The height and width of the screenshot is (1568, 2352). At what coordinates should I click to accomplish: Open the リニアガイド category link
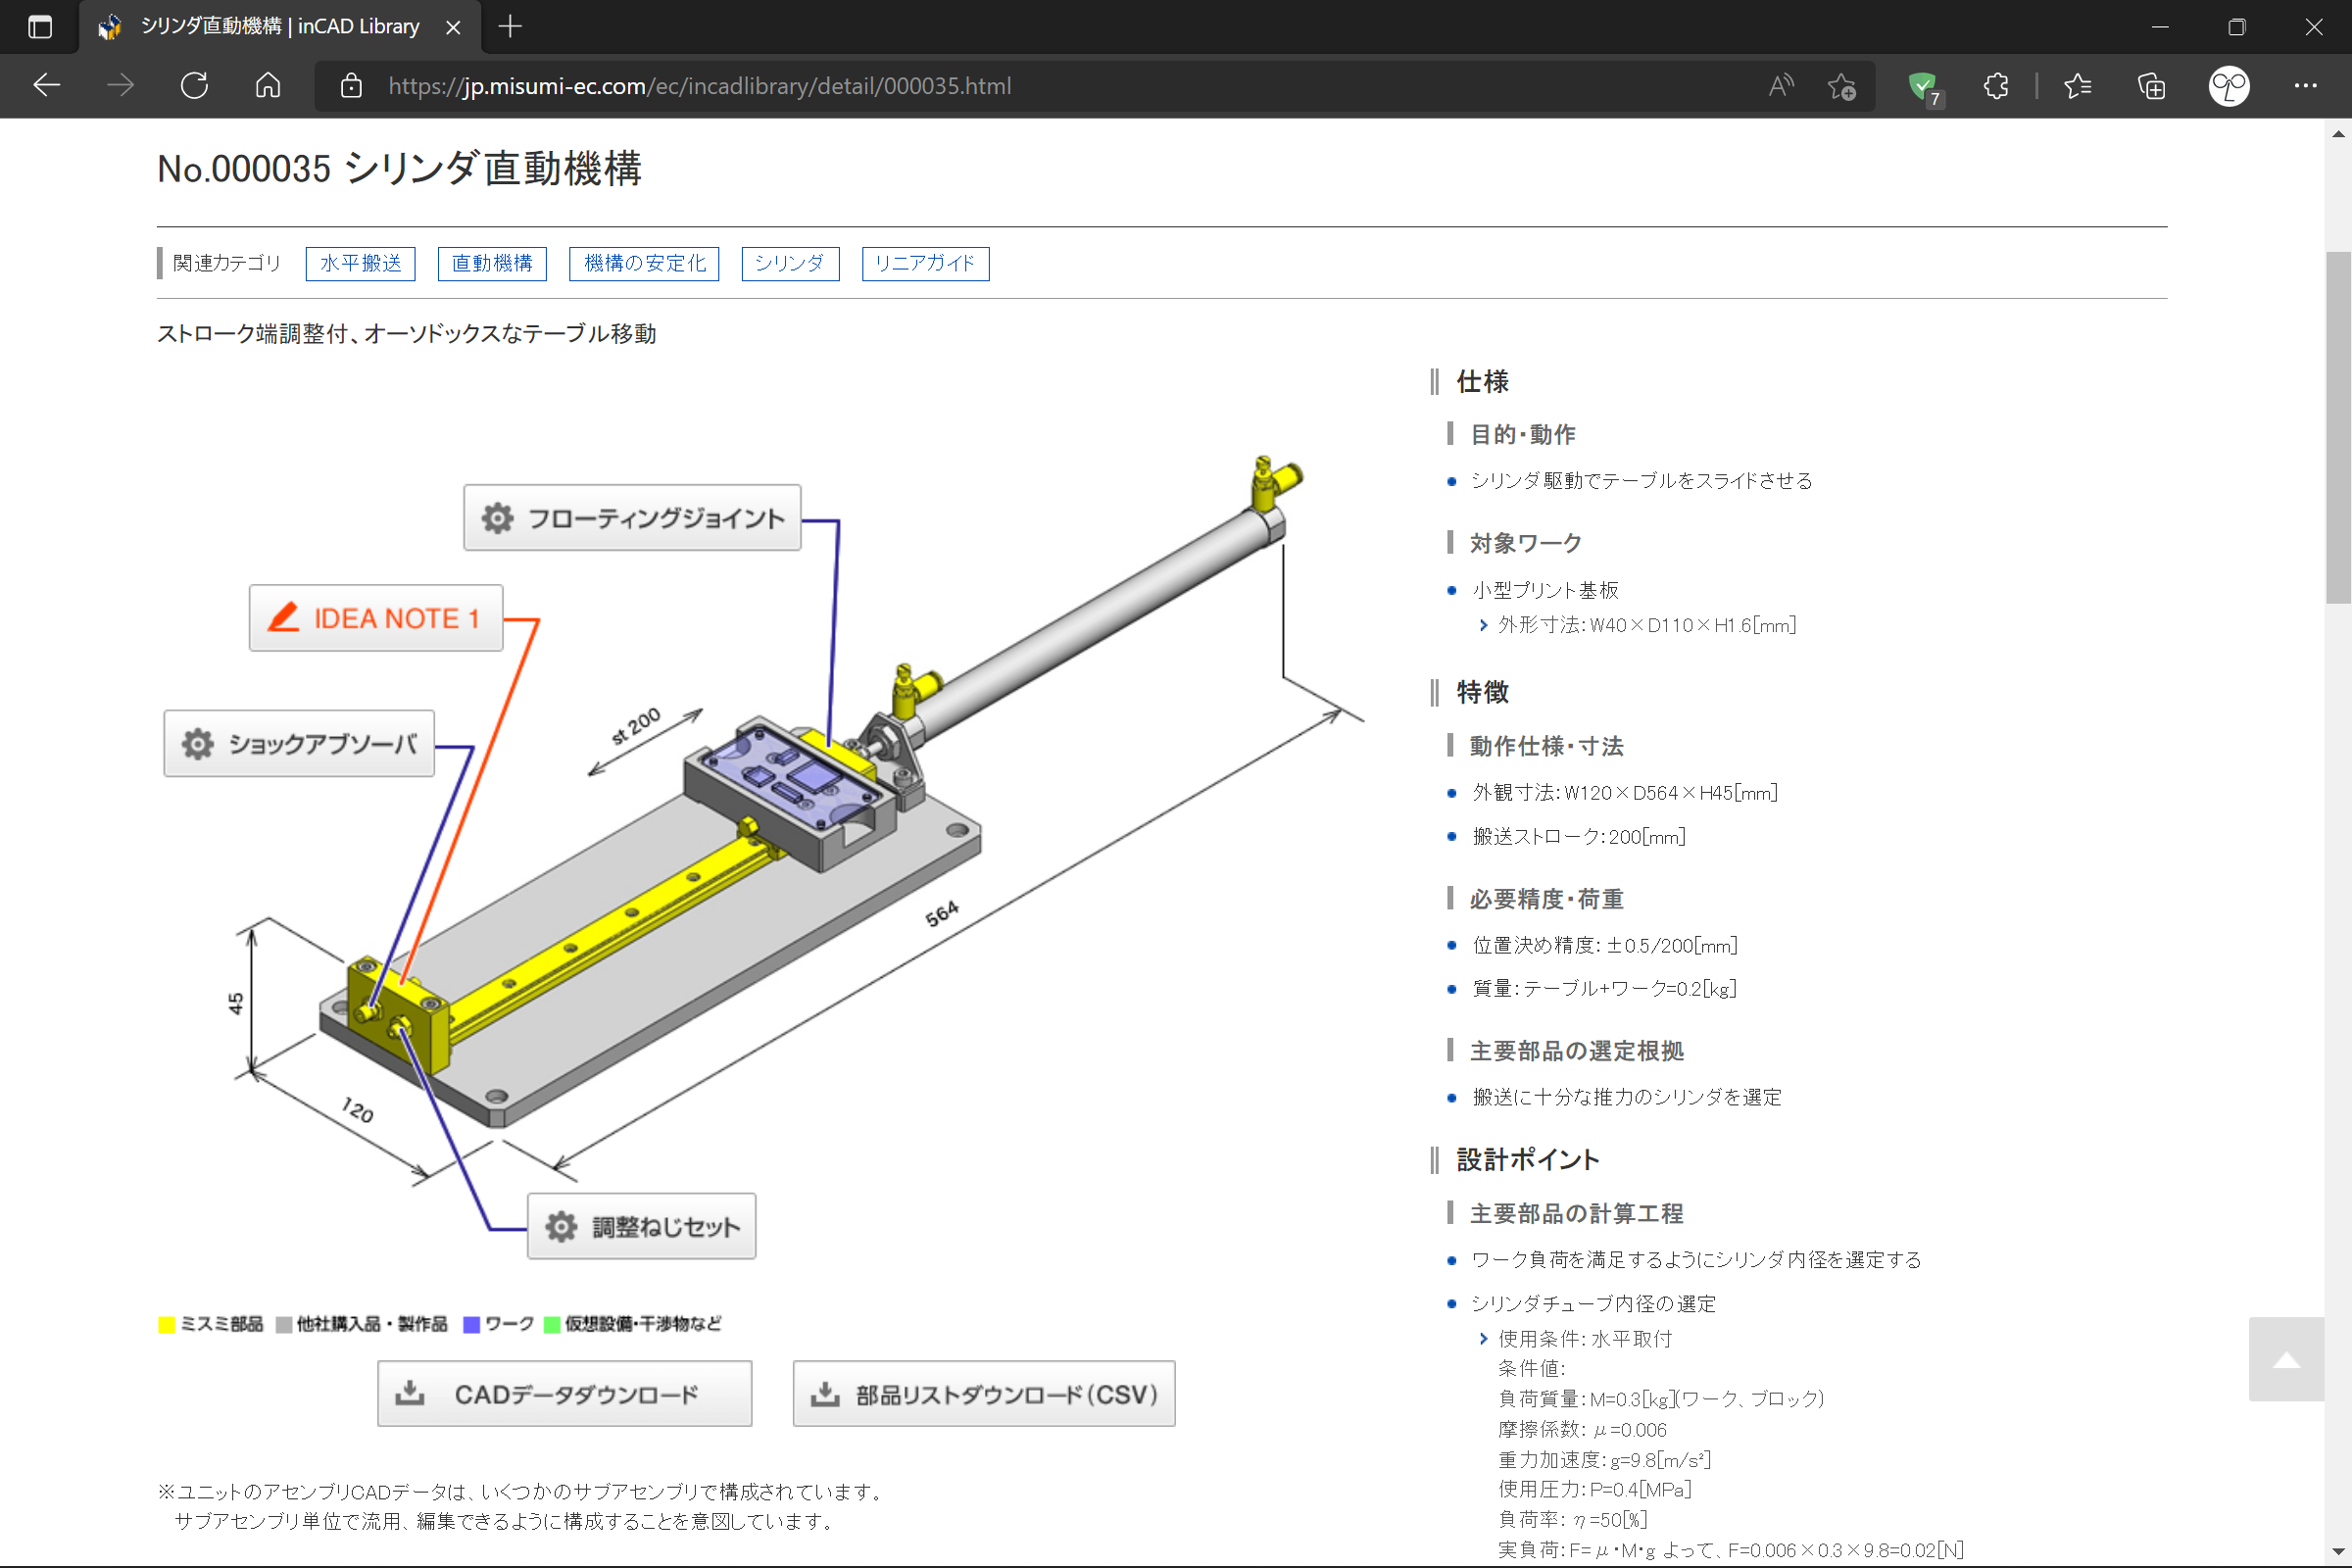point(925,263)
